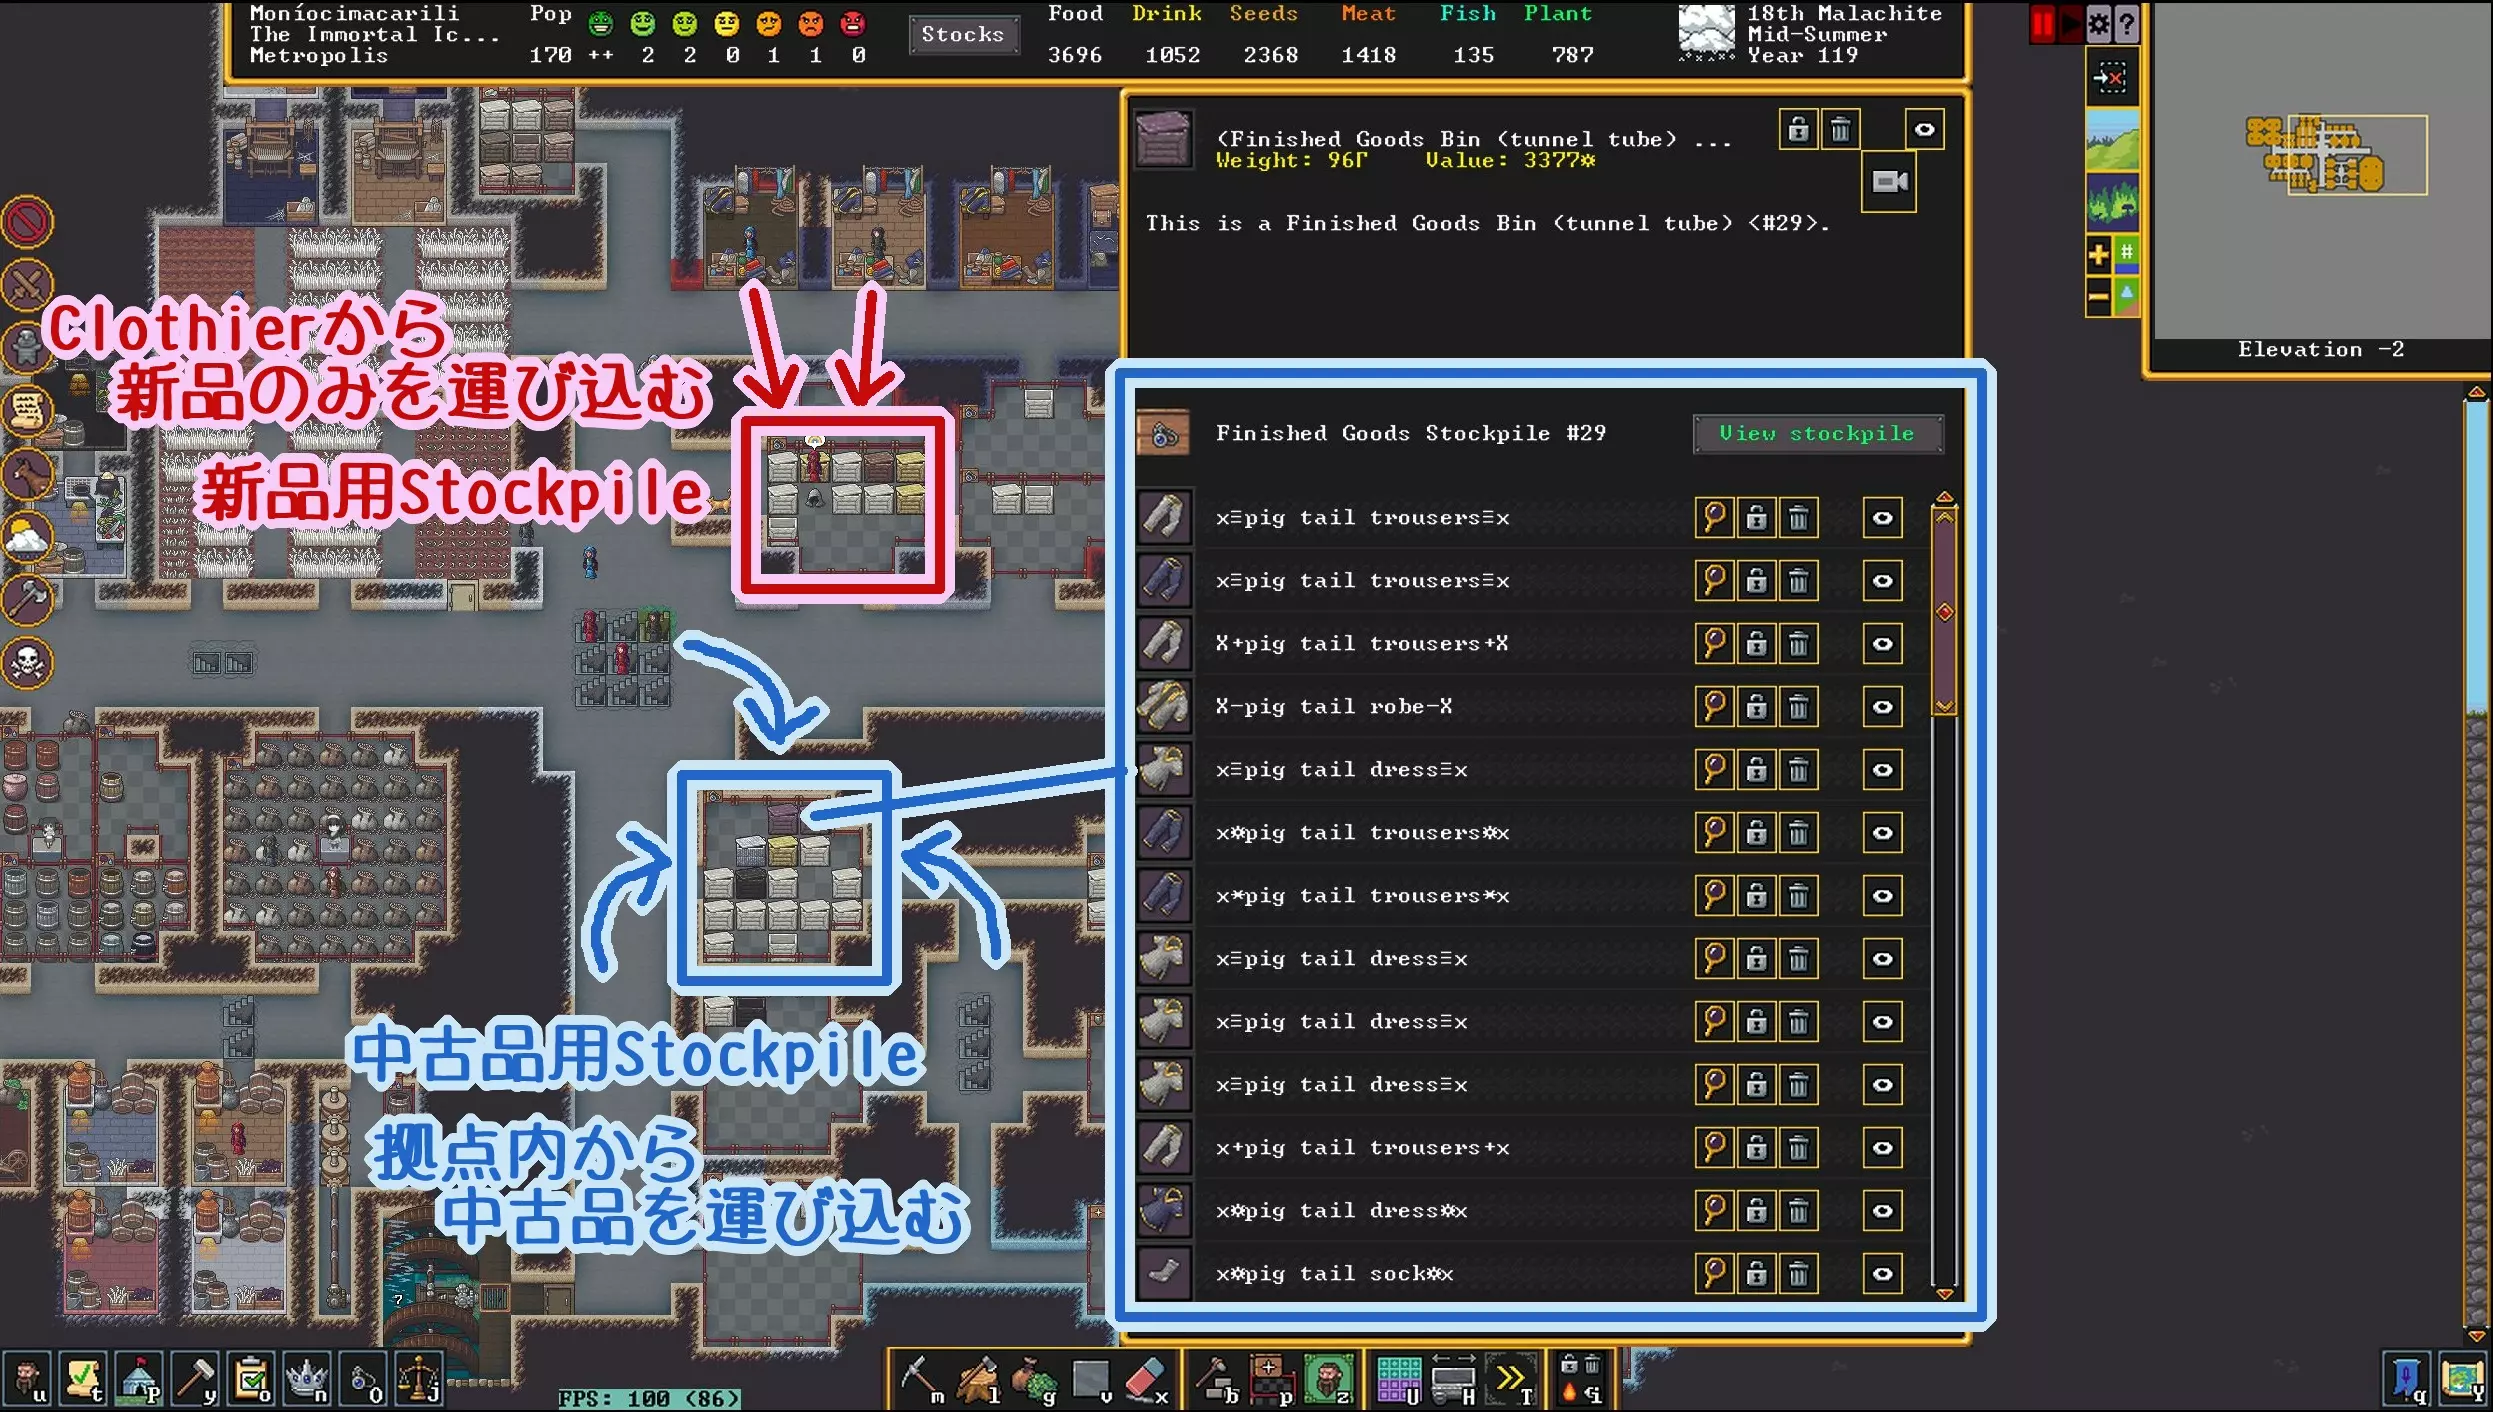Open the zones menu
This screenshot has height=1412, width=2493.
tap(1327, 1379)
